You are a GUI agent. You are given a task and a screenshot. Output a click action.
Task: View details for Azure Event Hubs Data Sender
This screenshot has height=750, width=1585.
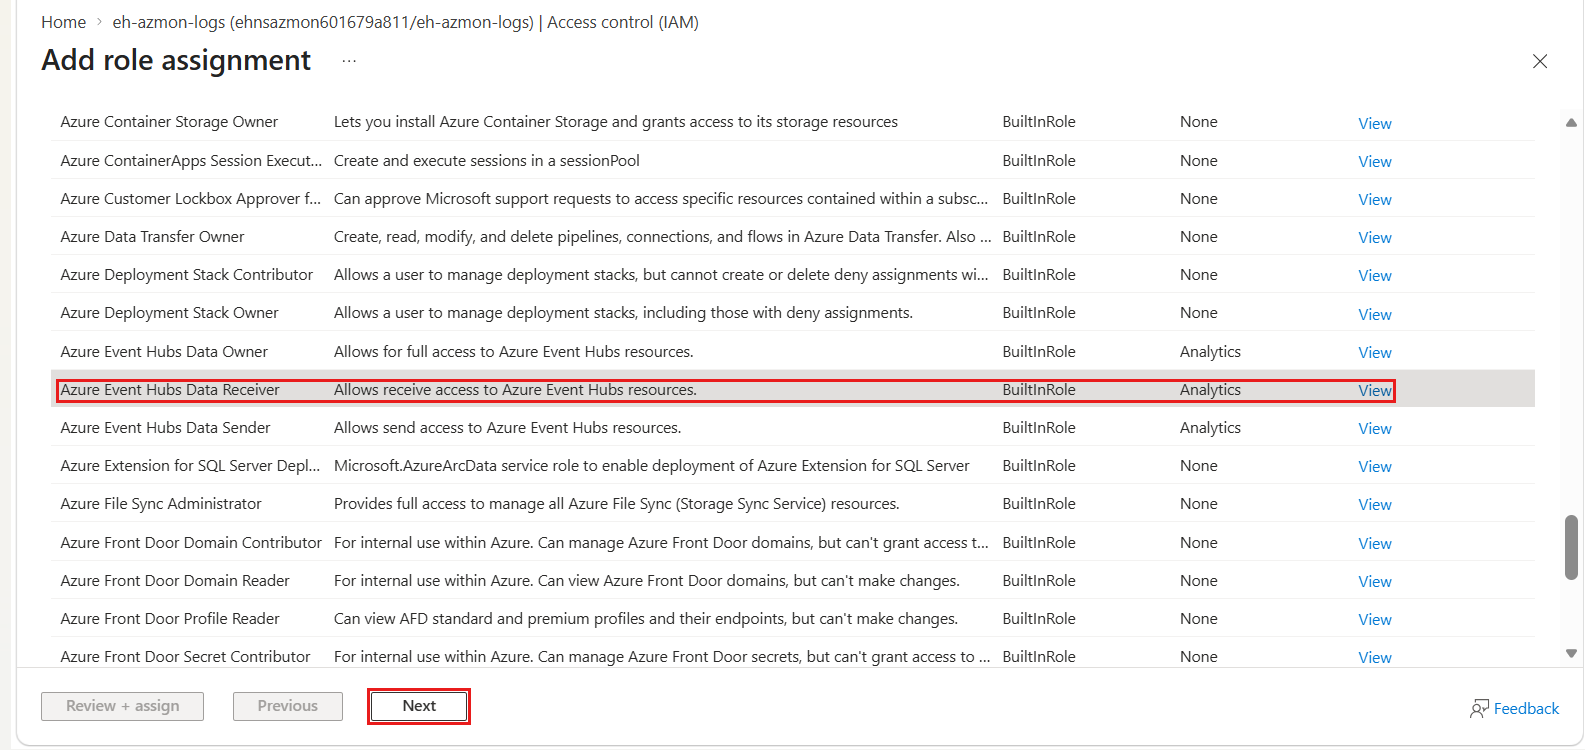point(1374,428)
